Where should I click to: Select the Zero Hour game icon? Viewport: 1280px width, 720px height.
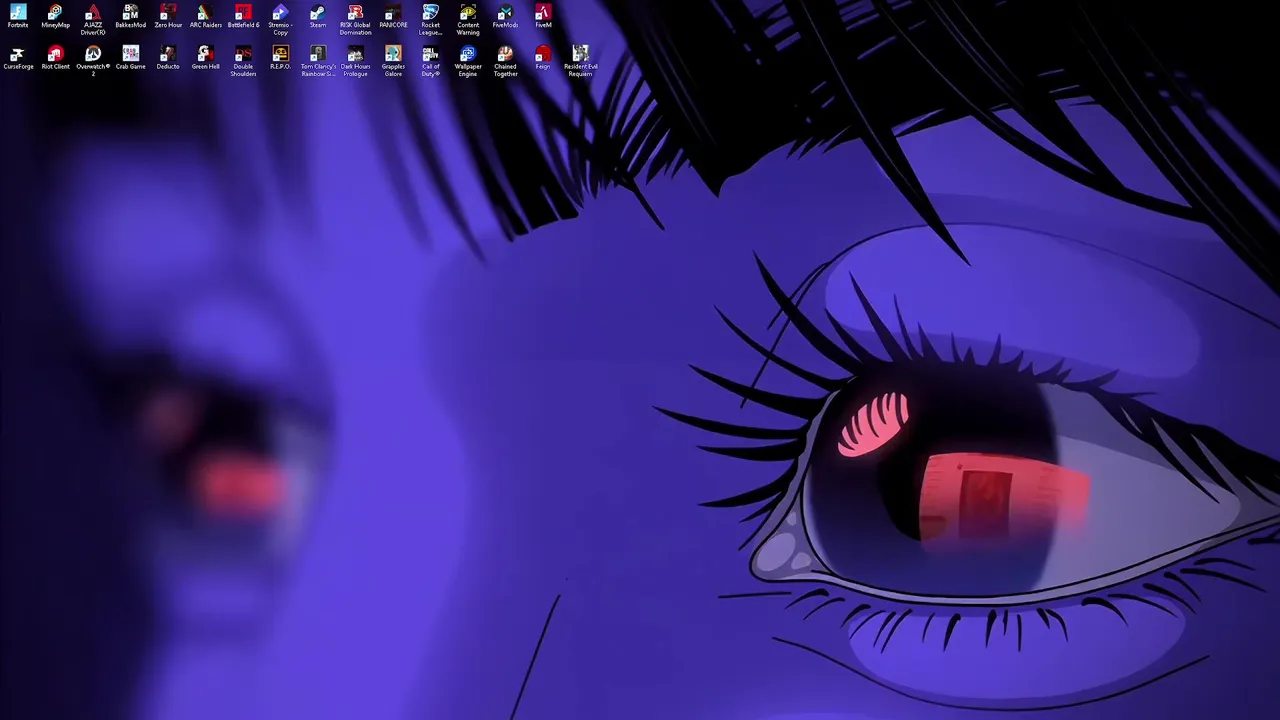pos(168,17)
